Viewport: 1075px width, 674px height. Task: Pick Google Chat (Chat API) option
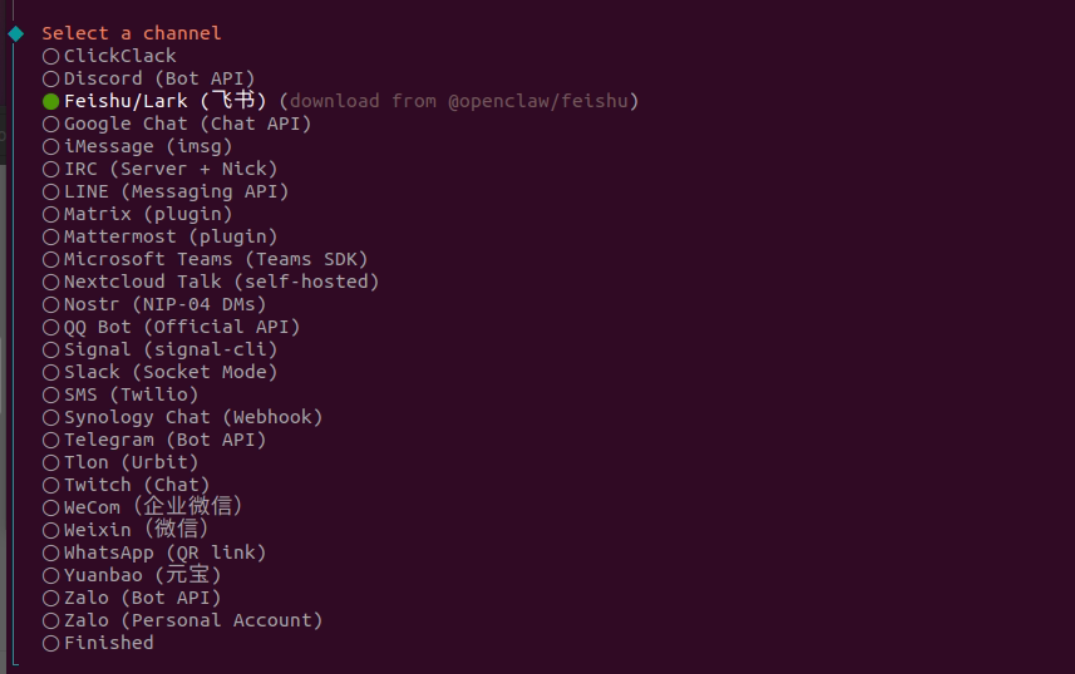pyautogui.click(x=177, y=124)
